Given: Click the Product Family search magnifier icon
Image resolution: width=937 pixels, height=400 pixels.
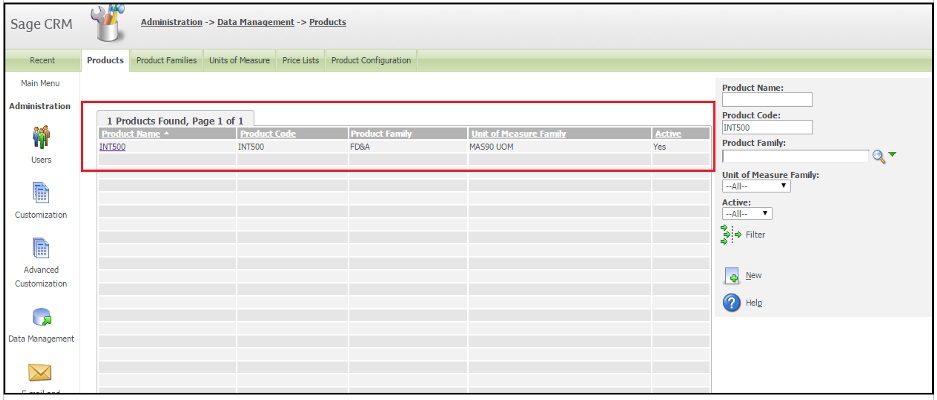Looking at the screenshot, I should [x=878, y=157].
